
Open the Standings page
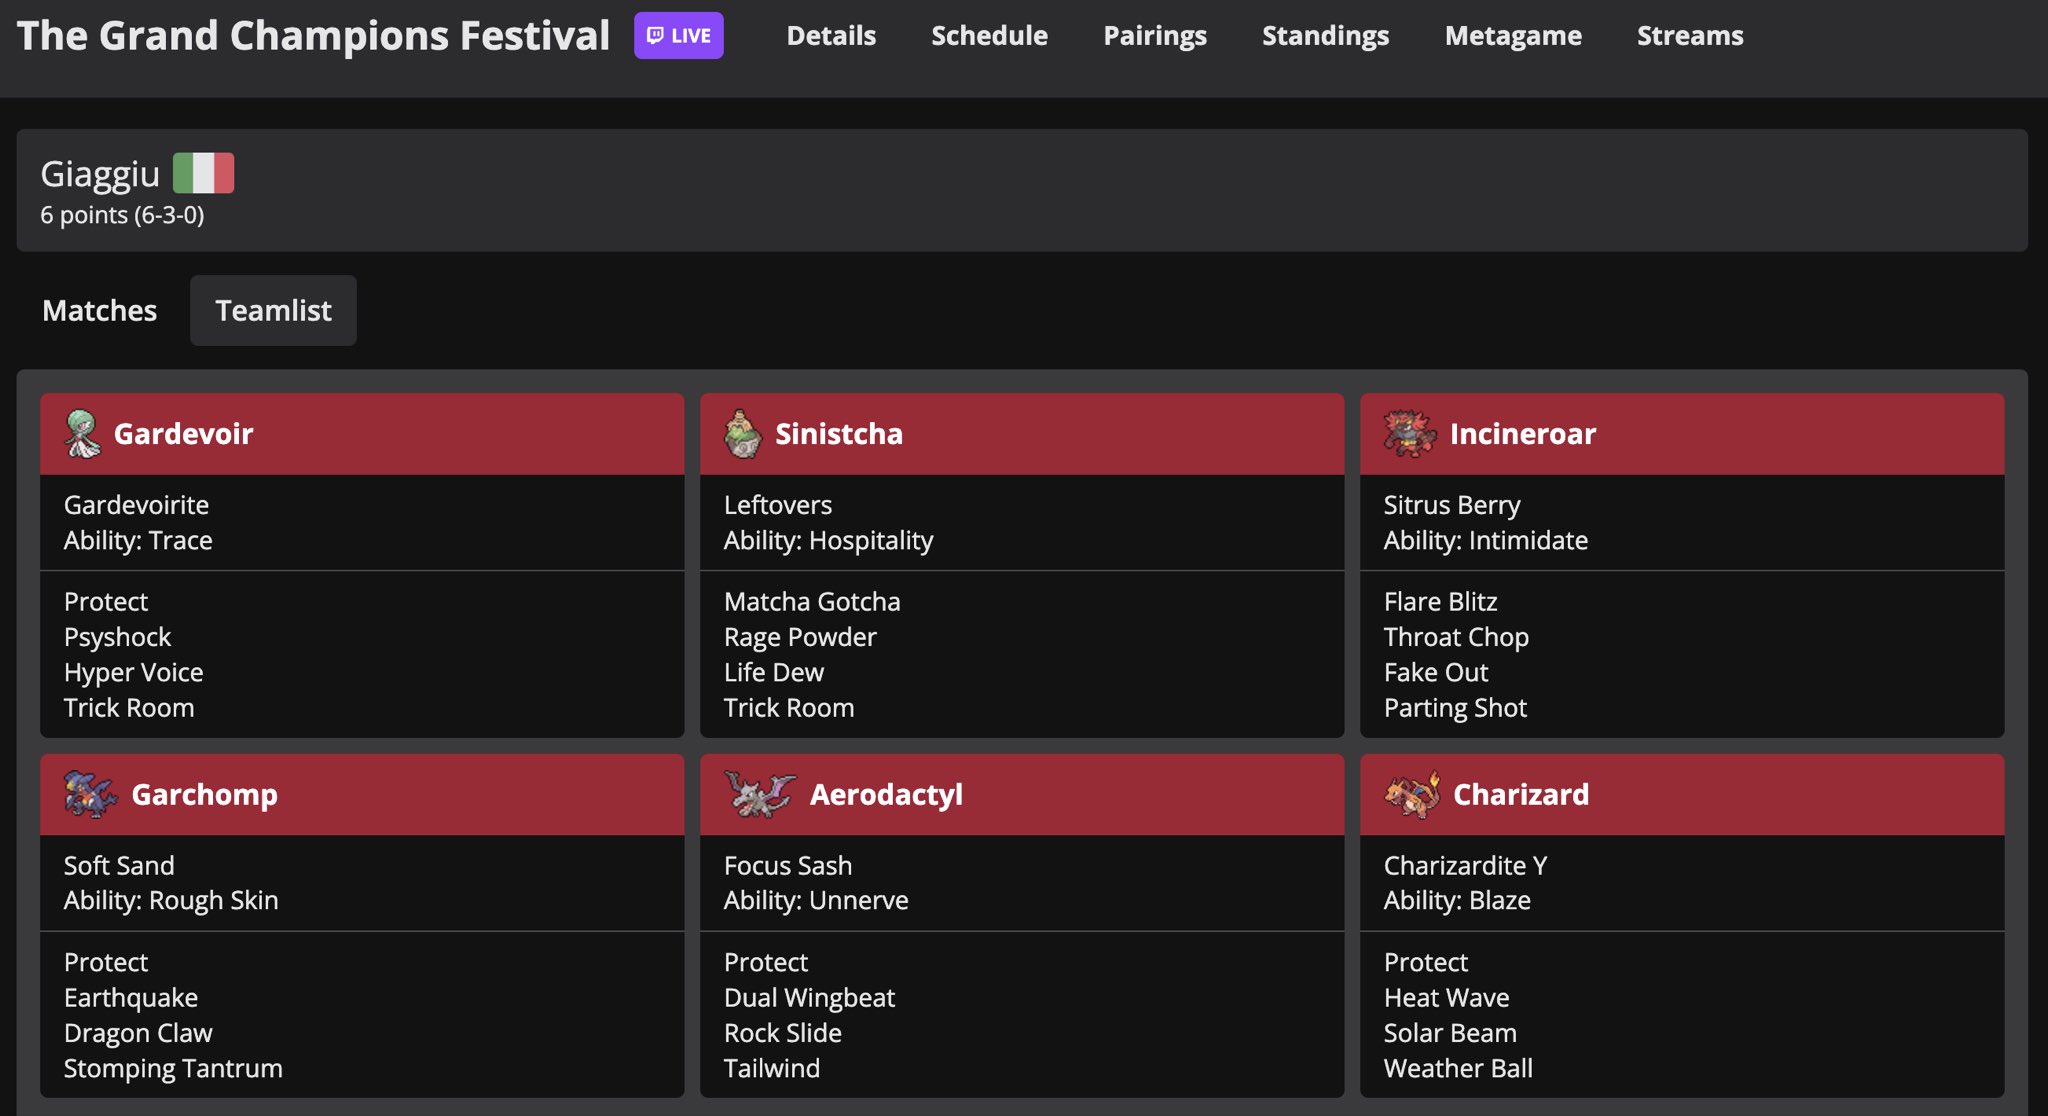point(1325,36)
